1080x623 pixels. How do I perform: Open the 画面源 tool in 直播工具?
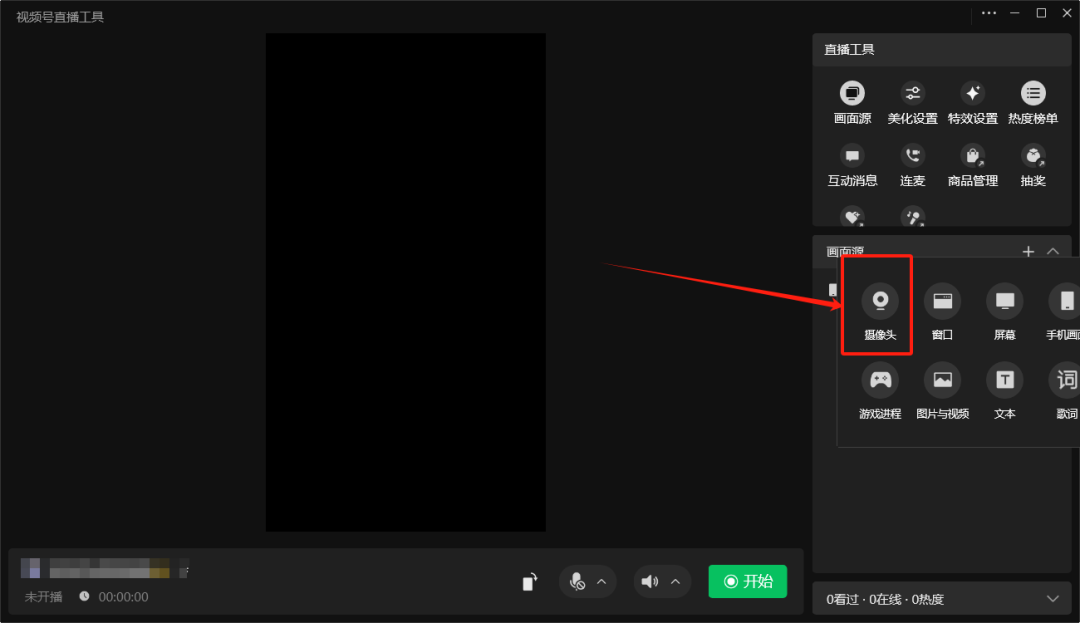pyautogui.click(x=852, y=94)
